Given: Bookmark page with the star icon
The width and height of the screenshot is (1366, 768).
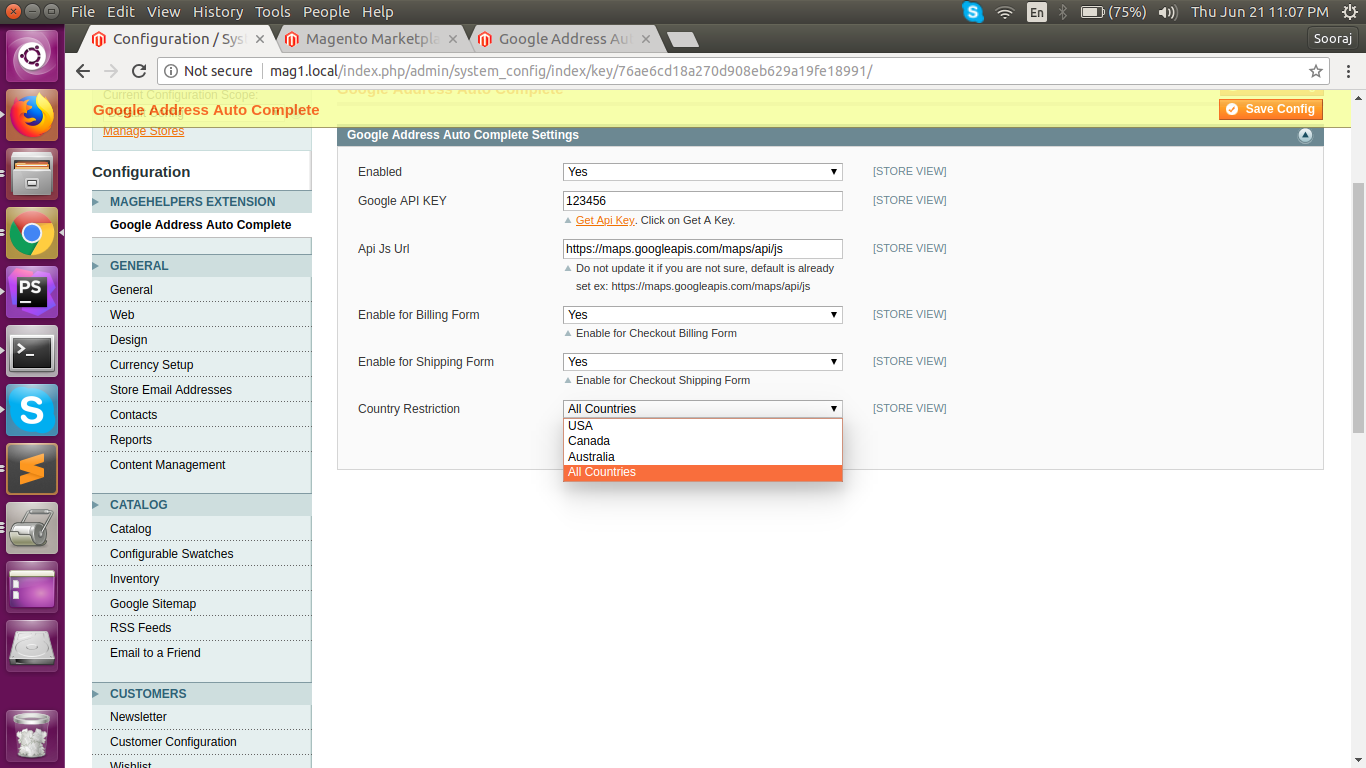Looking at the screenshot, I should pos(1316,71).
